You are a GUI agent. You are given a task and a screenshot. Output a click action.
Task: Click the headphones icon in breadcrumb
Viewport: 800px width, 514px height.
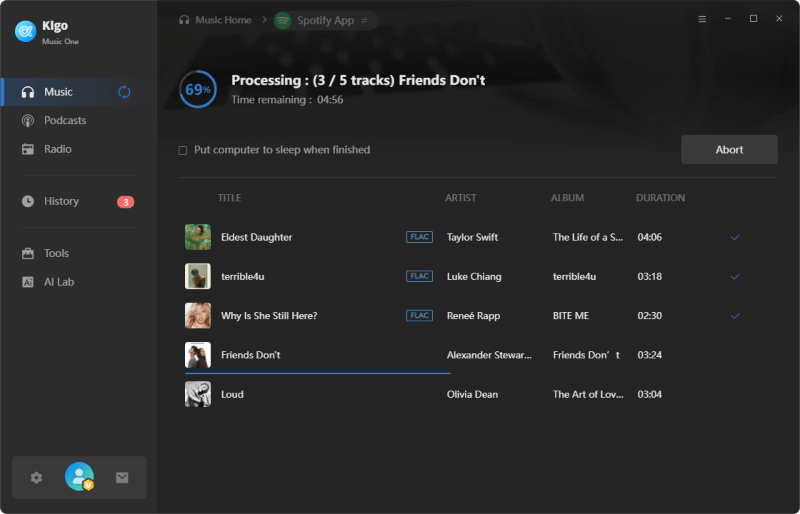tap(184, 20)
